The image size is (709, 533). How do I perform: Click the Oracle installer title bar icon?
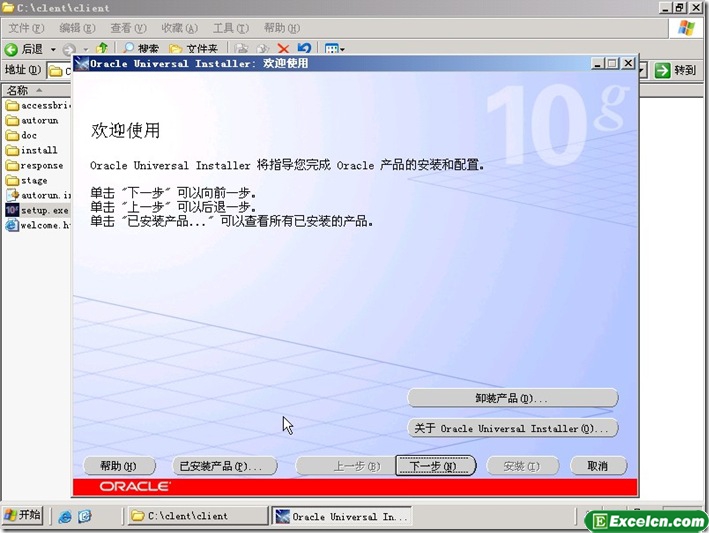[x=81, y=63]
